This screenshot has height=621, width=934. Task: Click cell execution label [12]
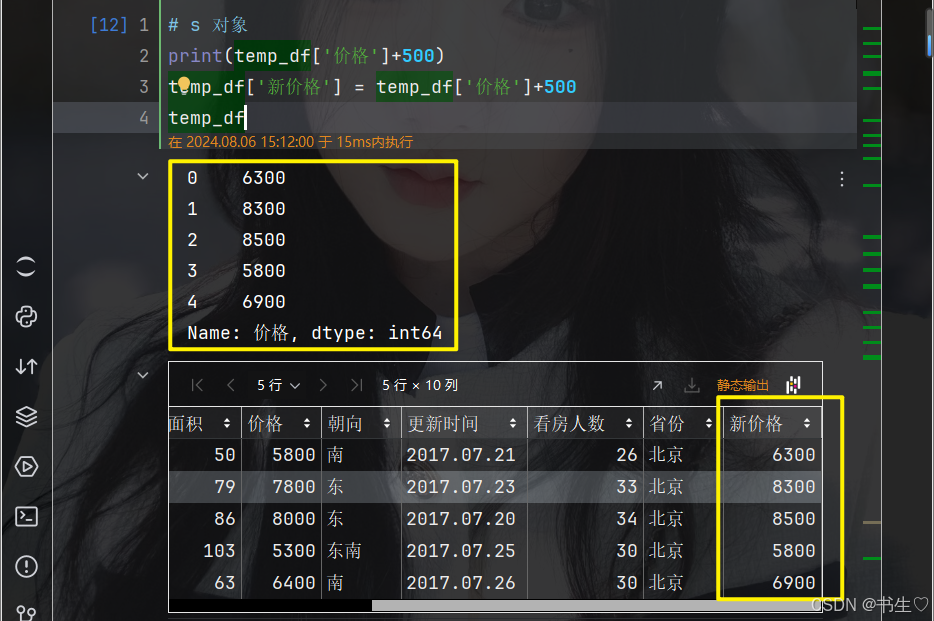[x=109, y=25]
